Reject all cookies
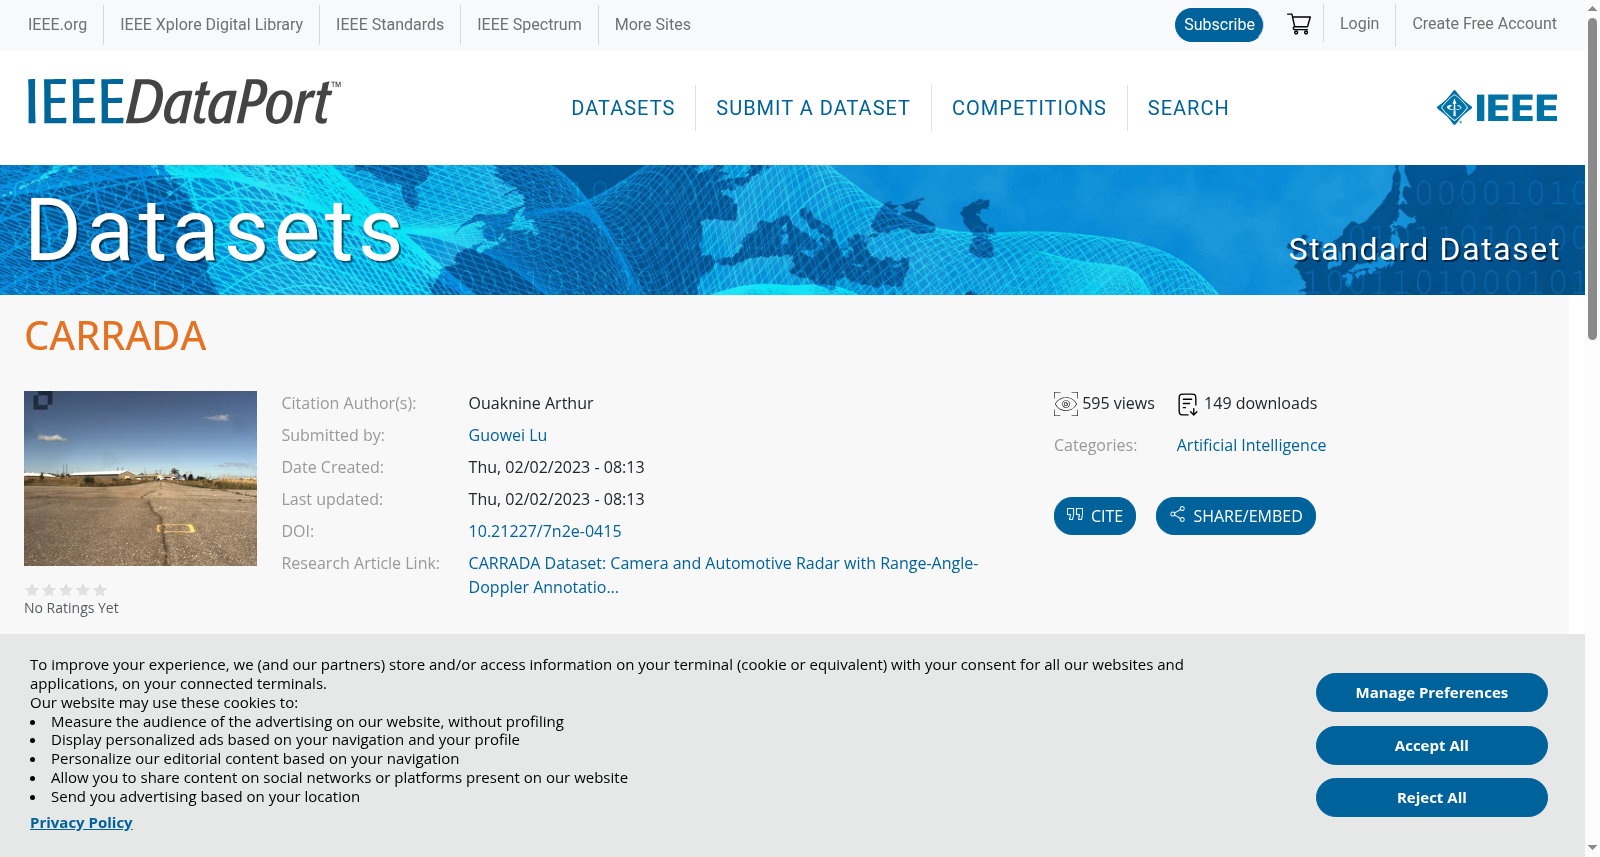Viewport: 1600px width, 857px height. (x=1432, y=797)
